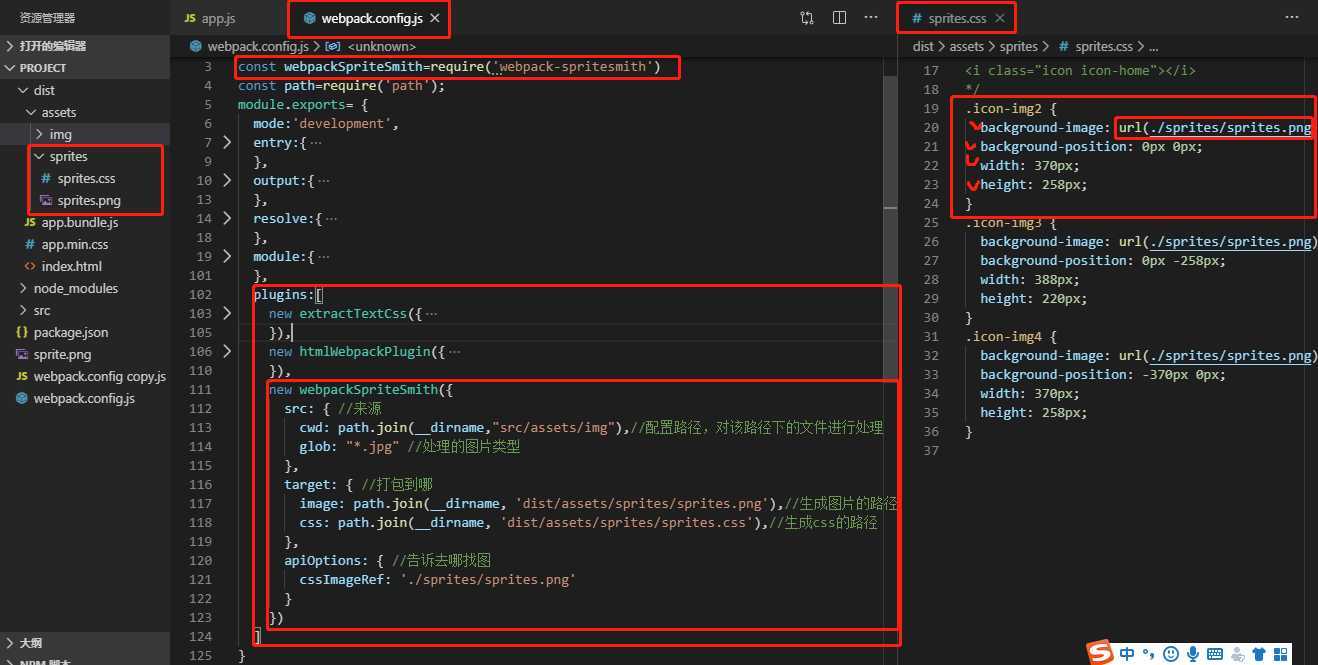Open index.html from the file explorer
The image size is (1318, 665).
[x=71, y=266]
